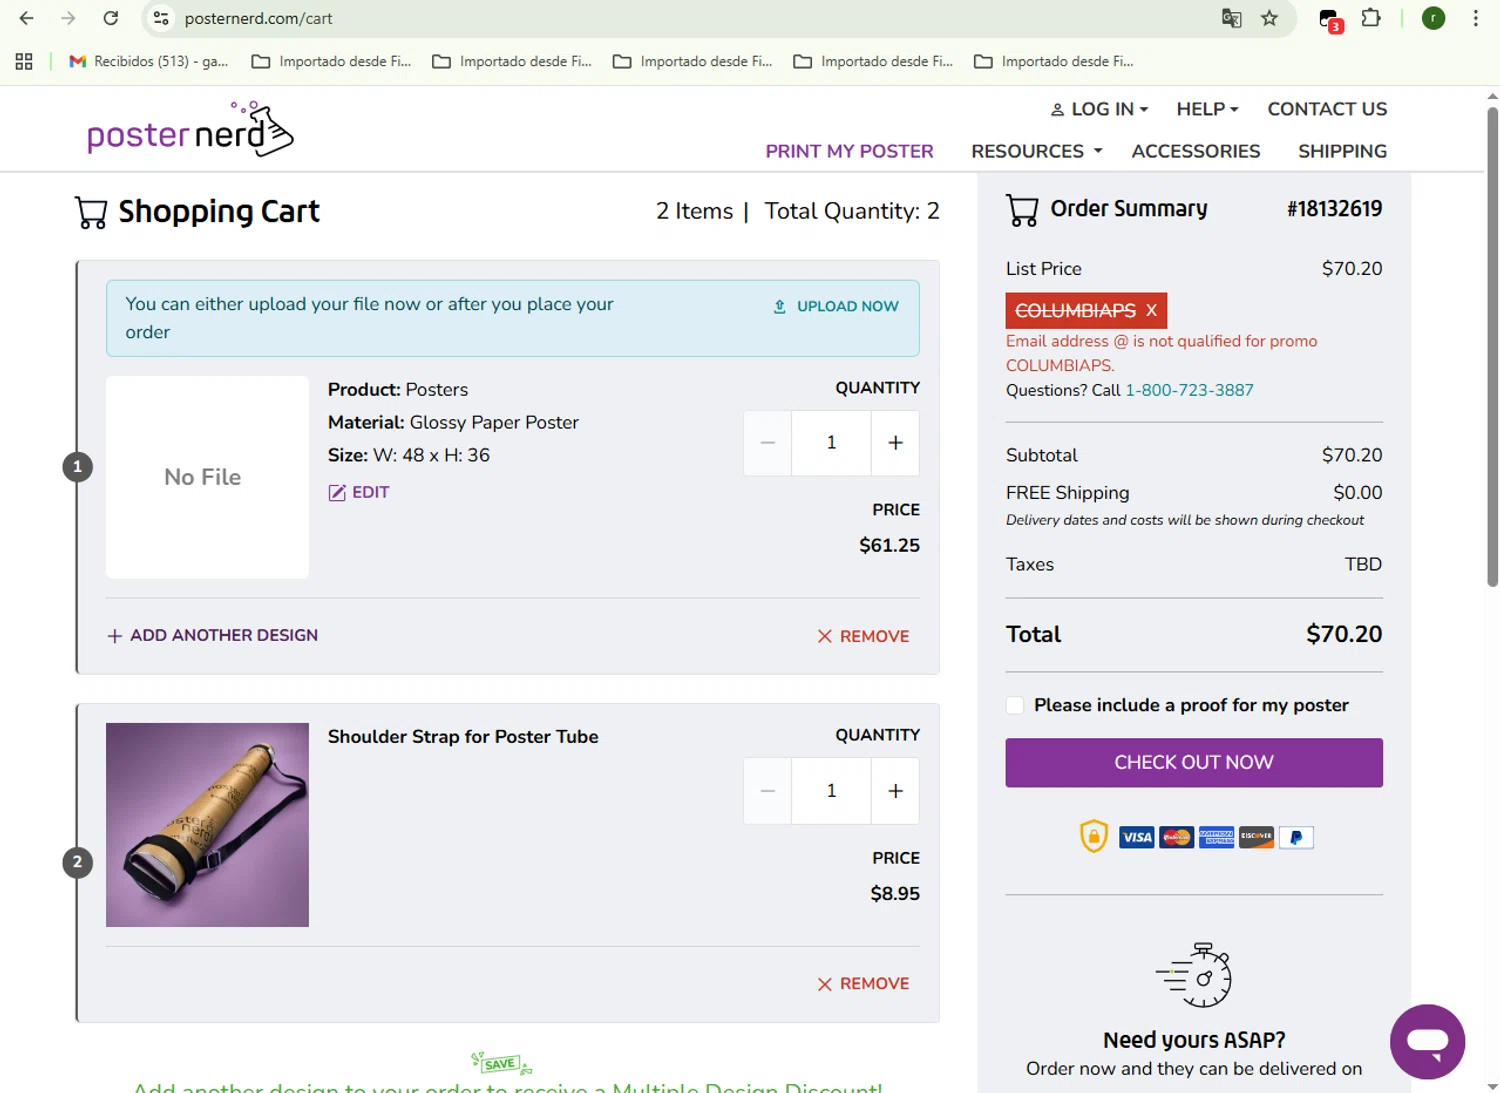This screenshot has width=1500, height=1093.
Task: Click the security shield lock icon
Action: 1093,836
